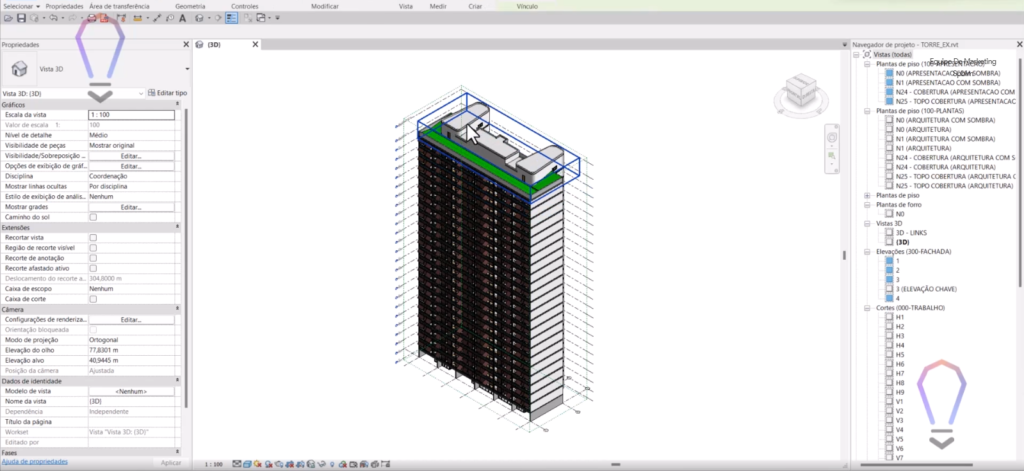
Task: Click the Text 'A' tool icon
Action: click(x=182, y=18)
